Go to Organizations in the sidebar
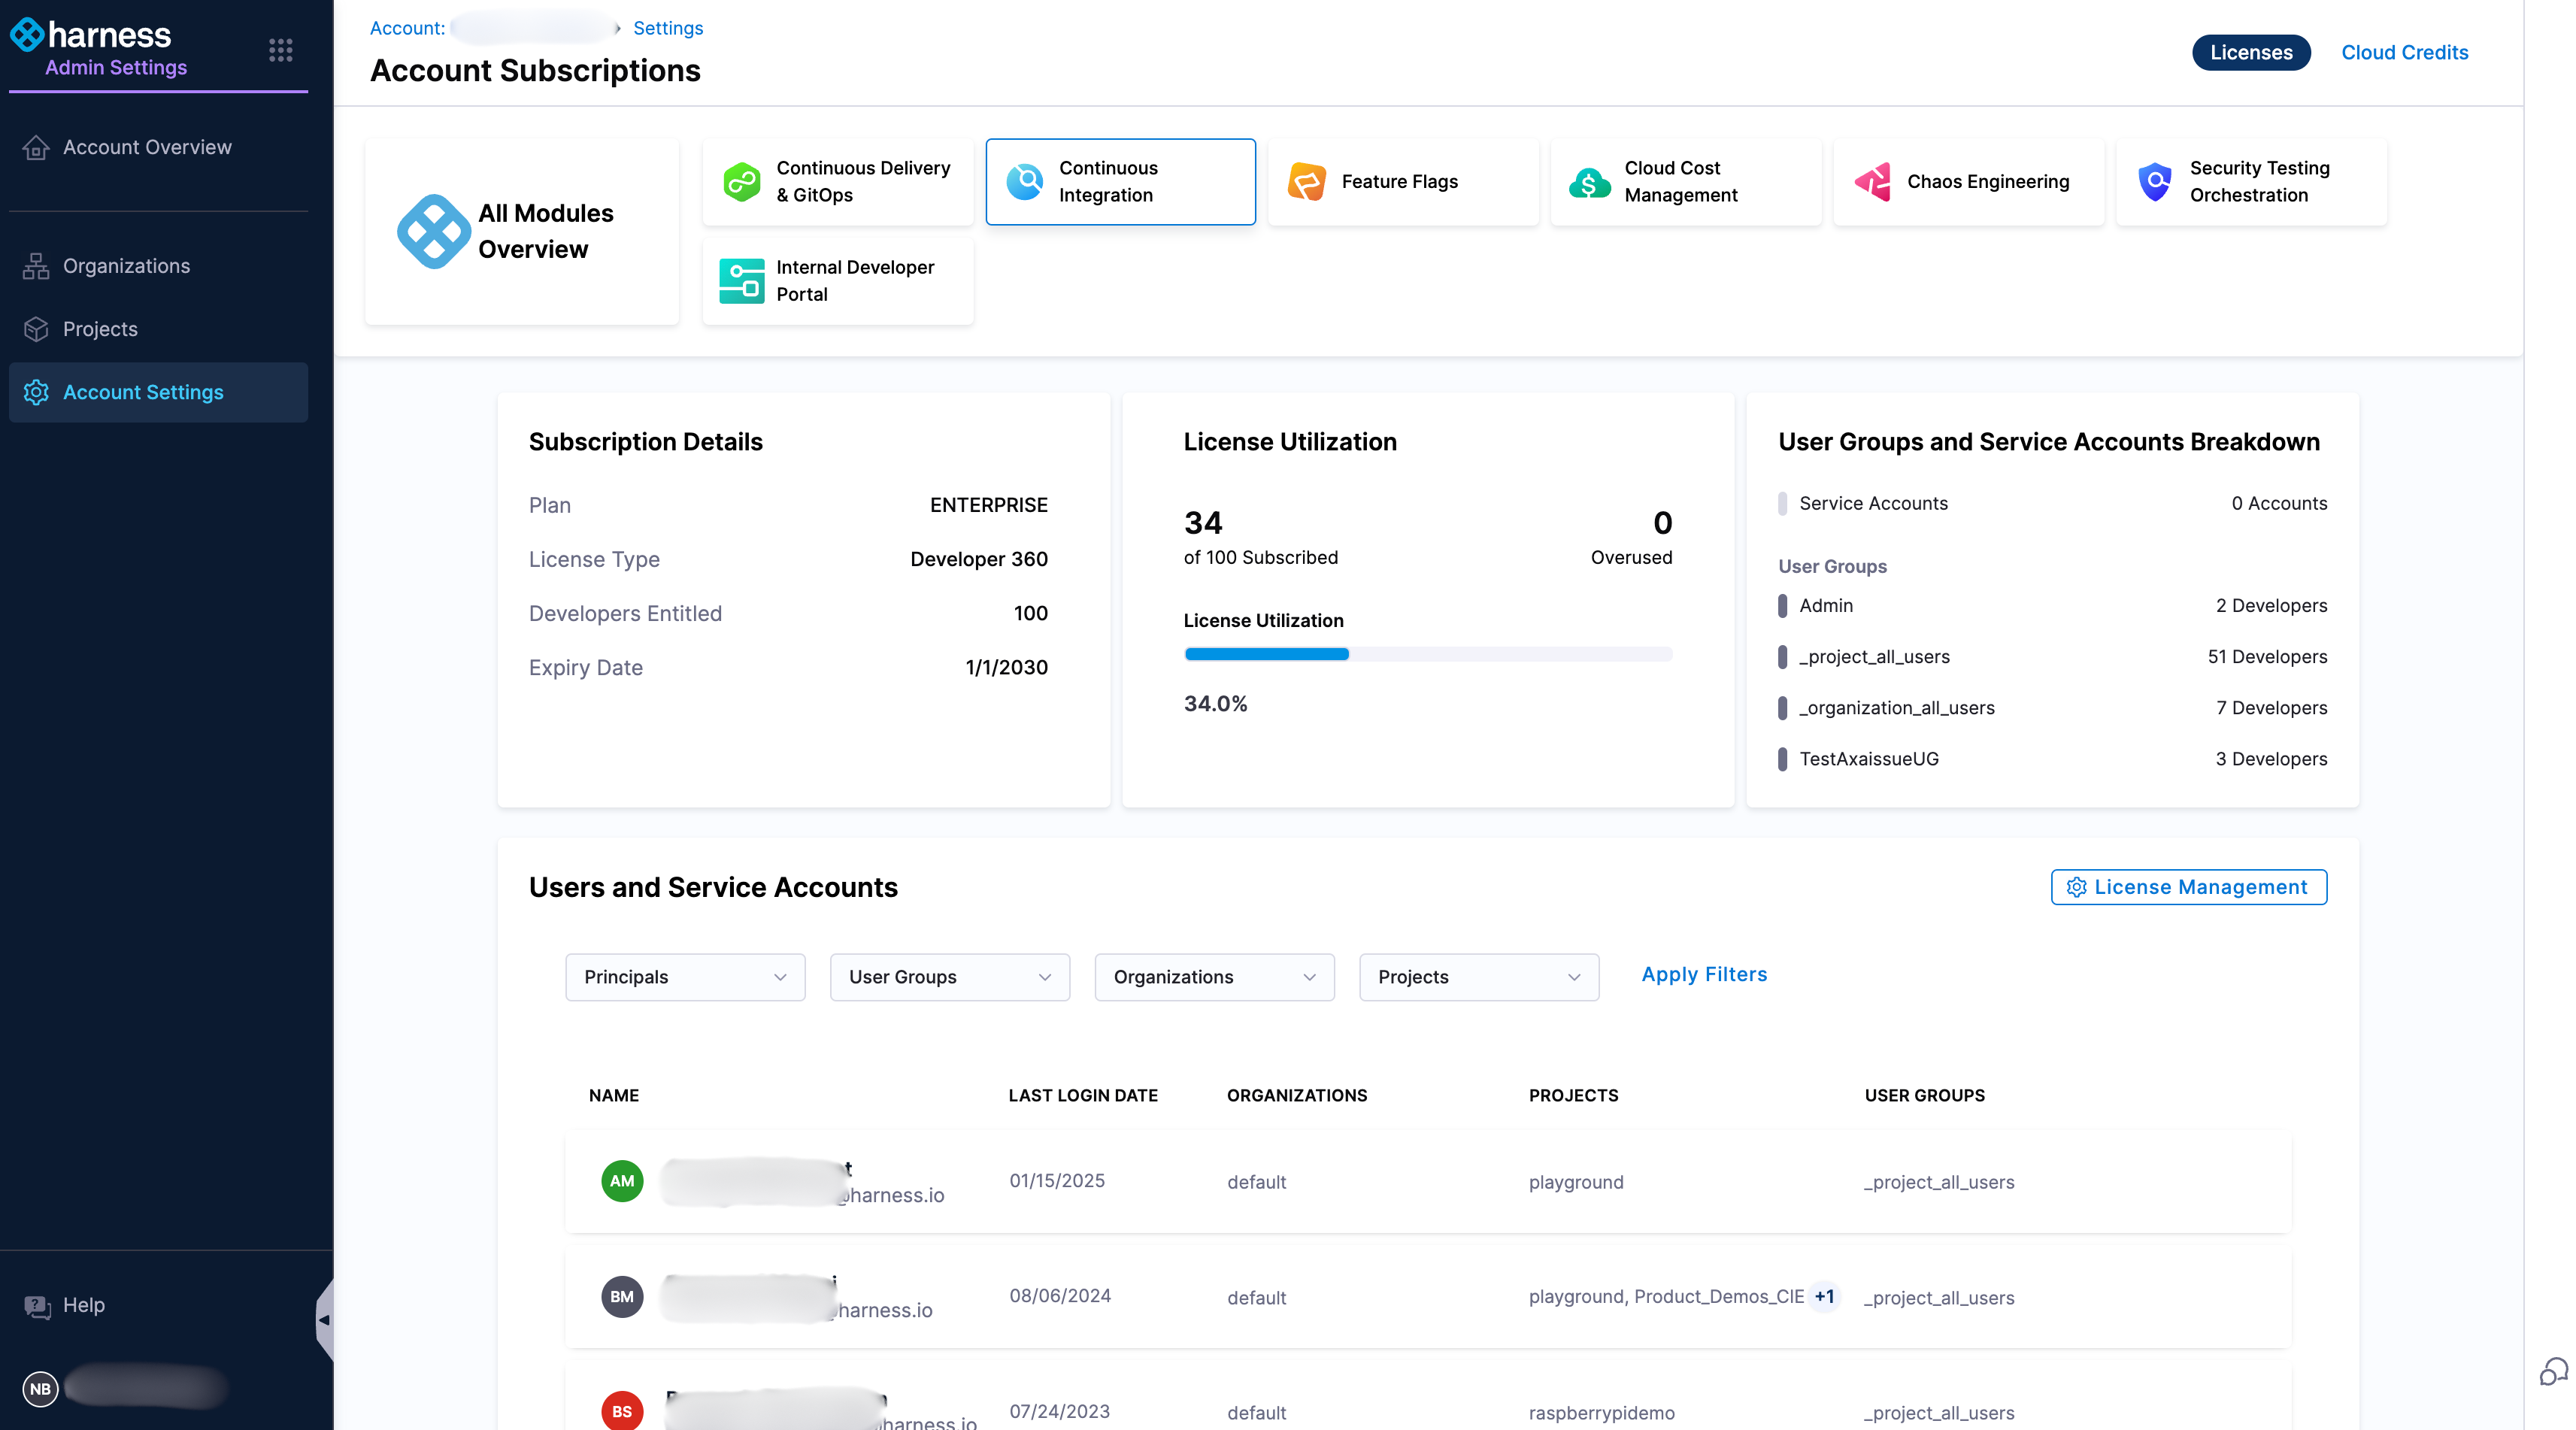Viewport: 2576px width, 1430px height. tap(126, 266)
